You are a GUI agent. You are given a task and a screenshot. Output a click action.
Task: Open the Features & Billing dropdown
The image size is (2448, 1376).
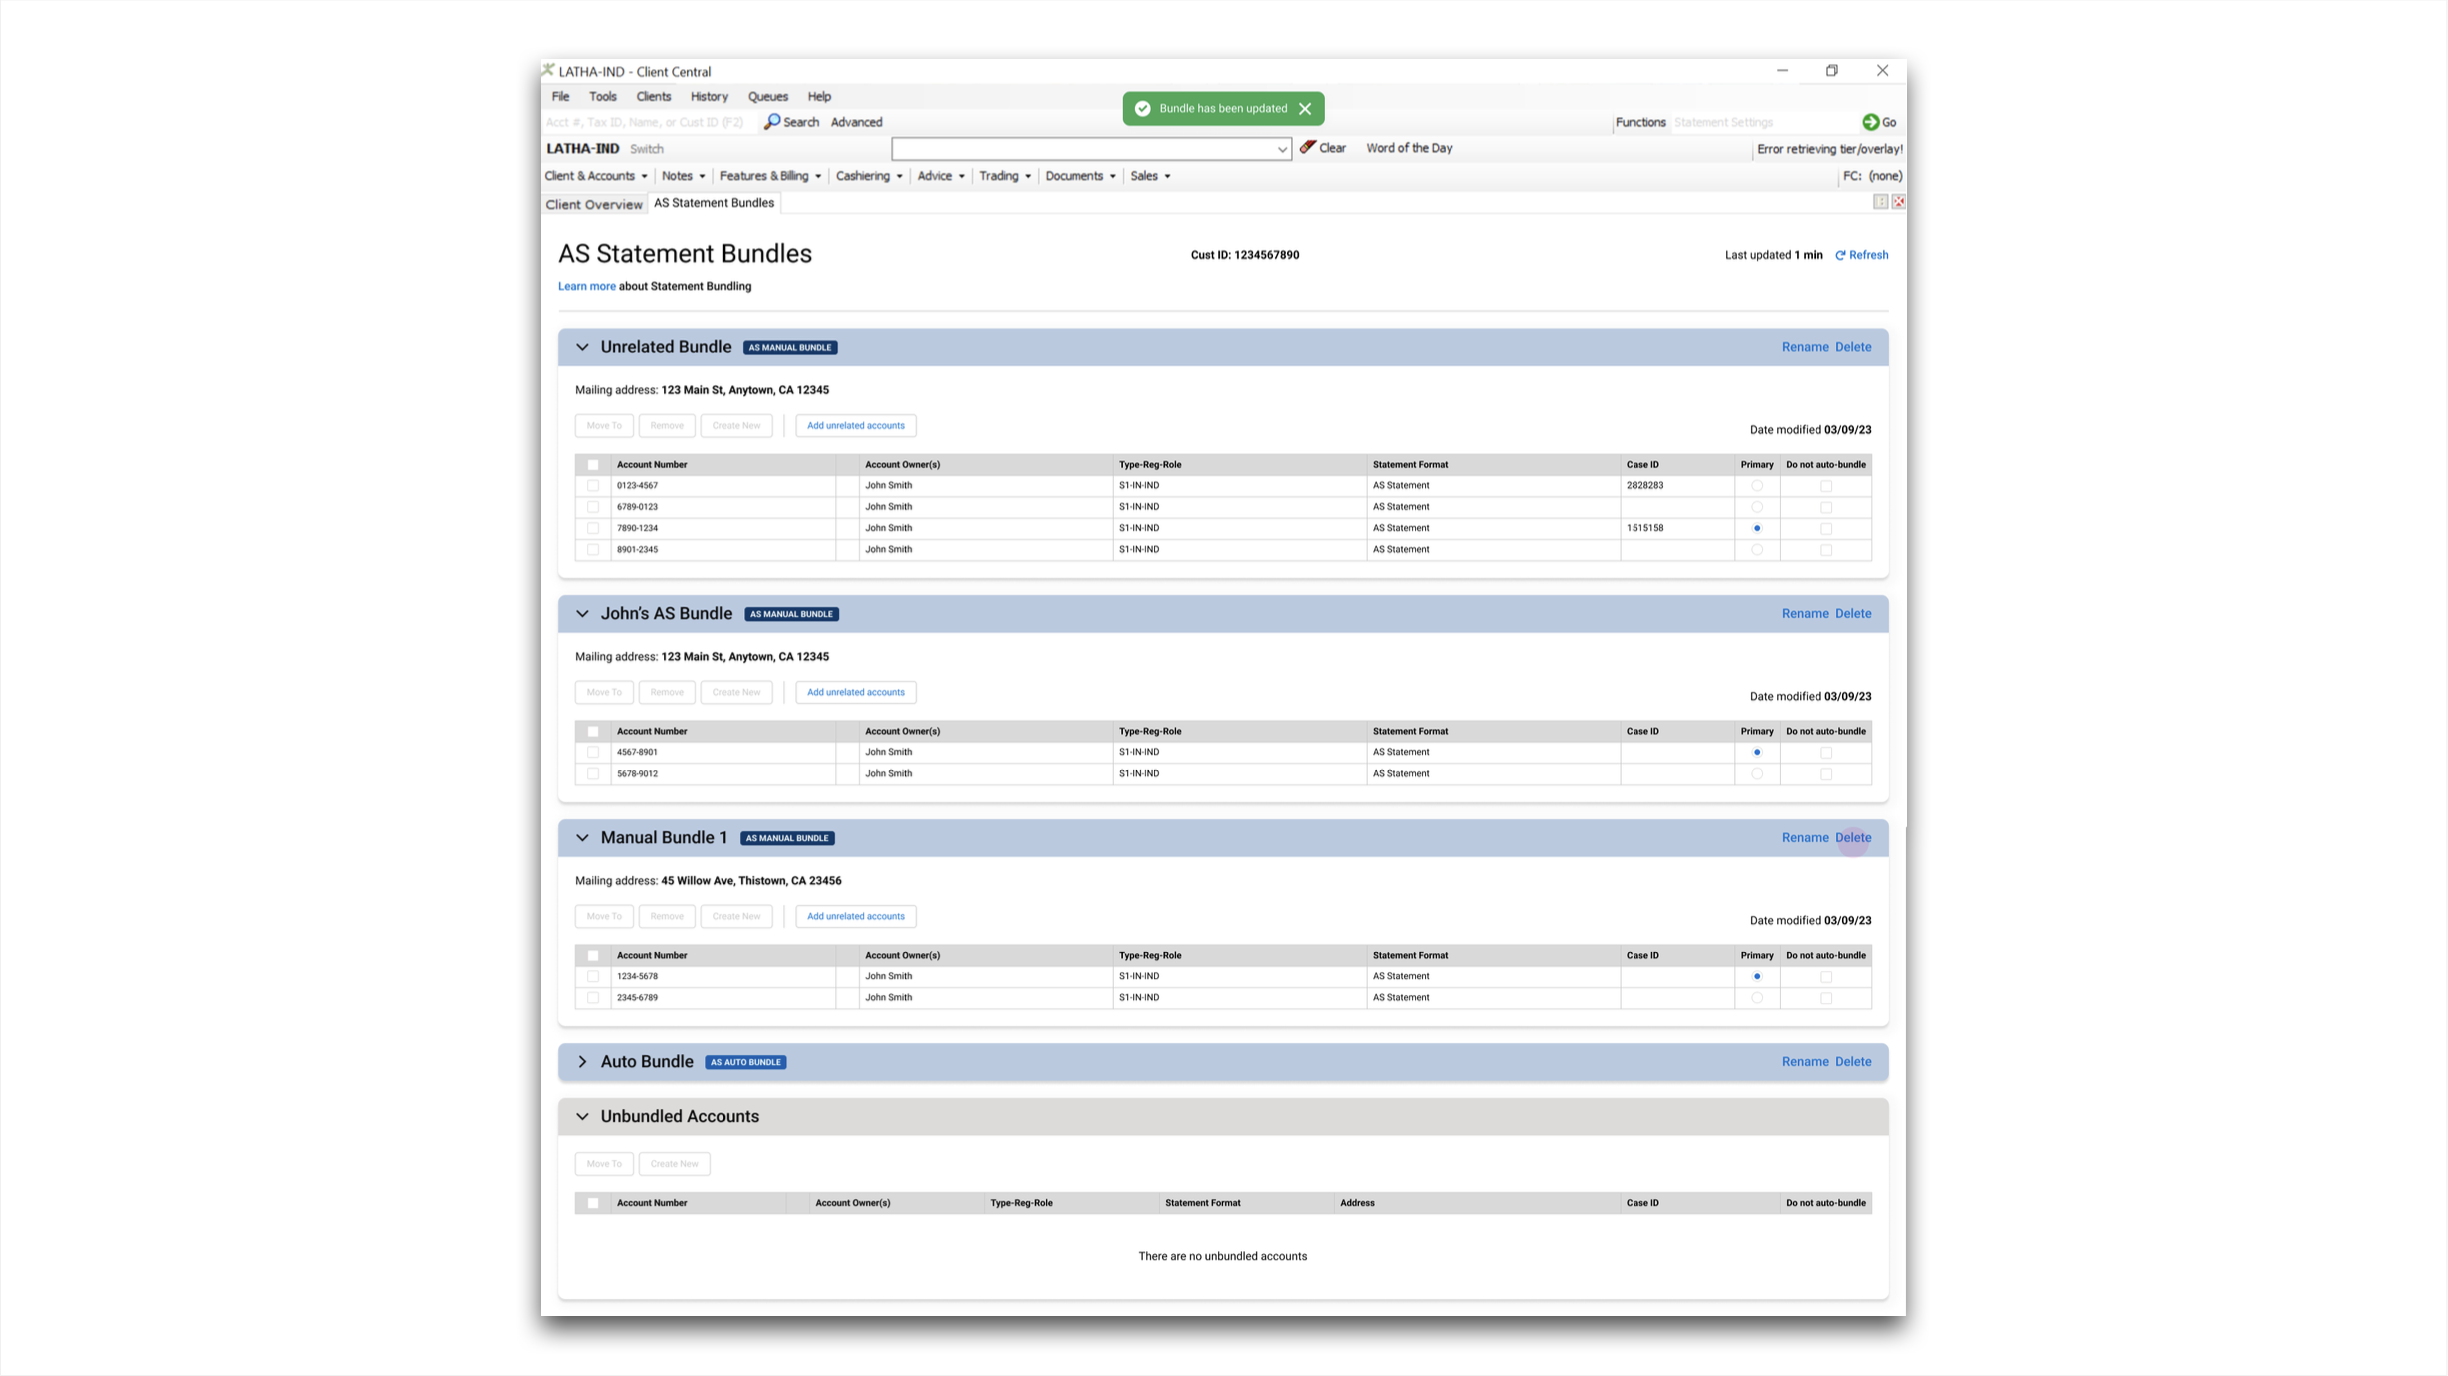tap(769, 176)
